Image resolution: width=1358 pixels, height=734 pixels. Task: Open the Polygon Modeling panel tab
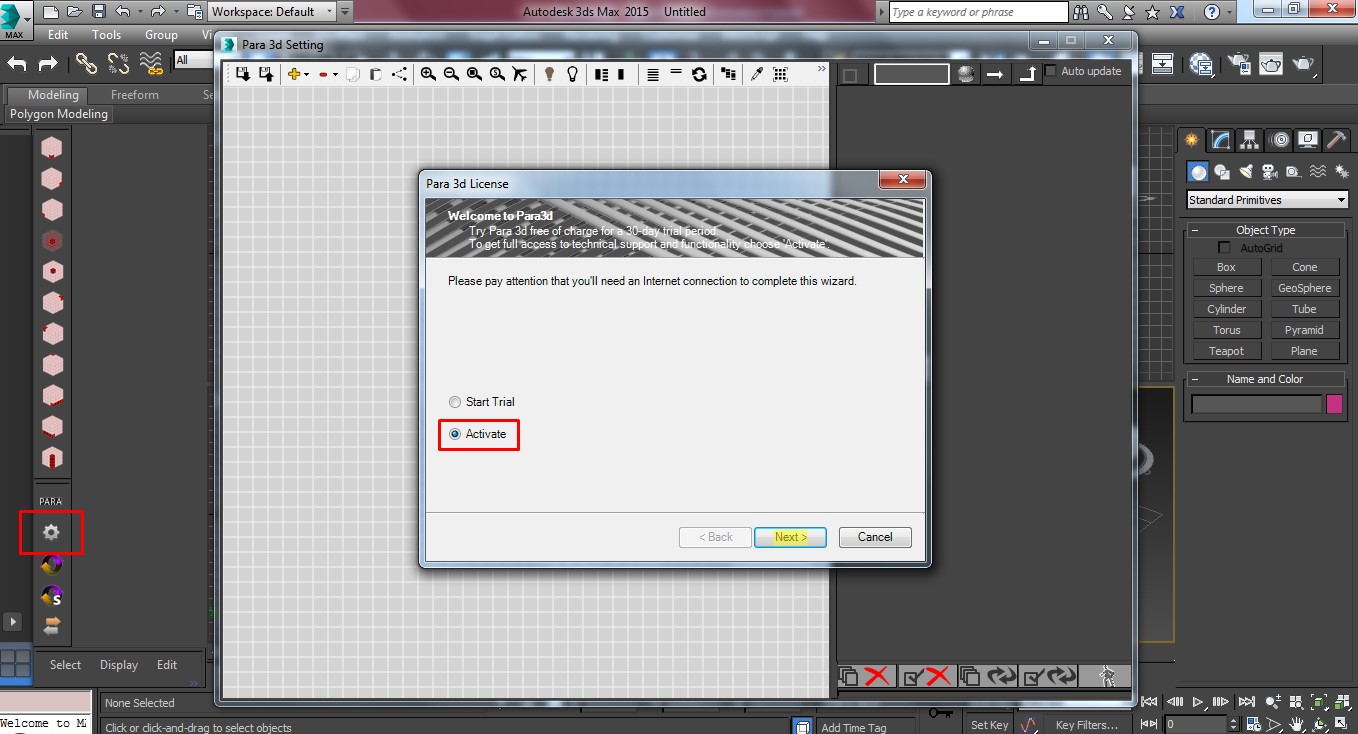click(x=59, y=114)
